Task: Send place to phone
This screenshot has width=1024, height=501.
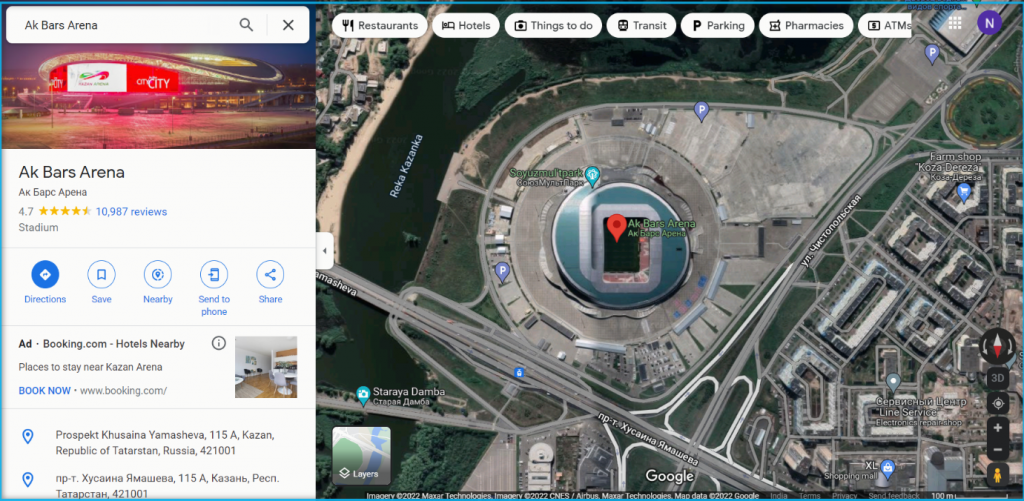Action: click(x=214, y=274)
